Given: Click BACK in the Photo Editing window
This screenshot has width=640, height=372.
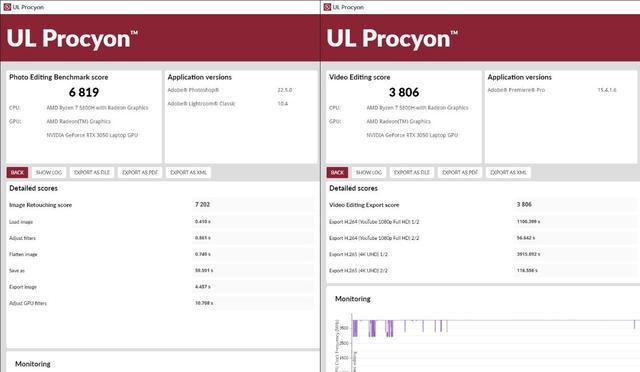Looking at the screenshot, I should tap(17, 172).
